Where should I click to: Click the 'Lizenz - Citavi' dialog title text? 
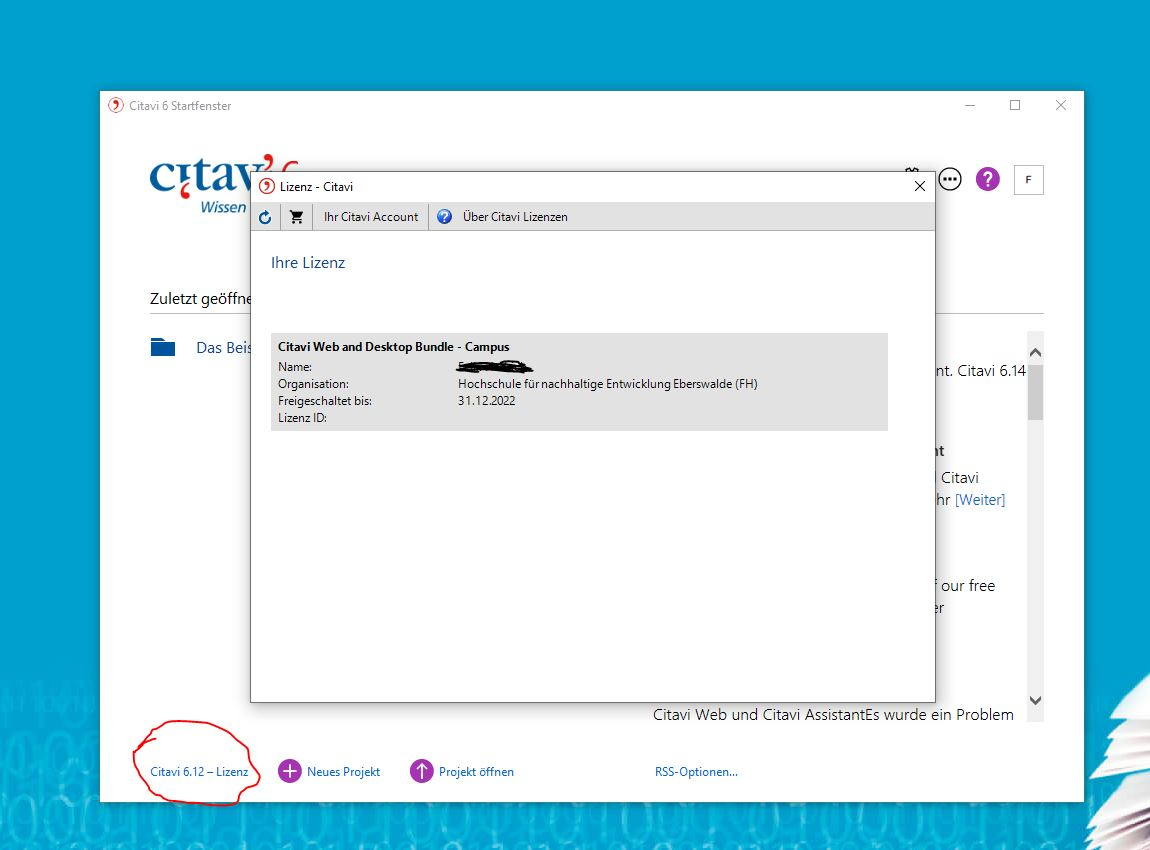pos(316,186)
